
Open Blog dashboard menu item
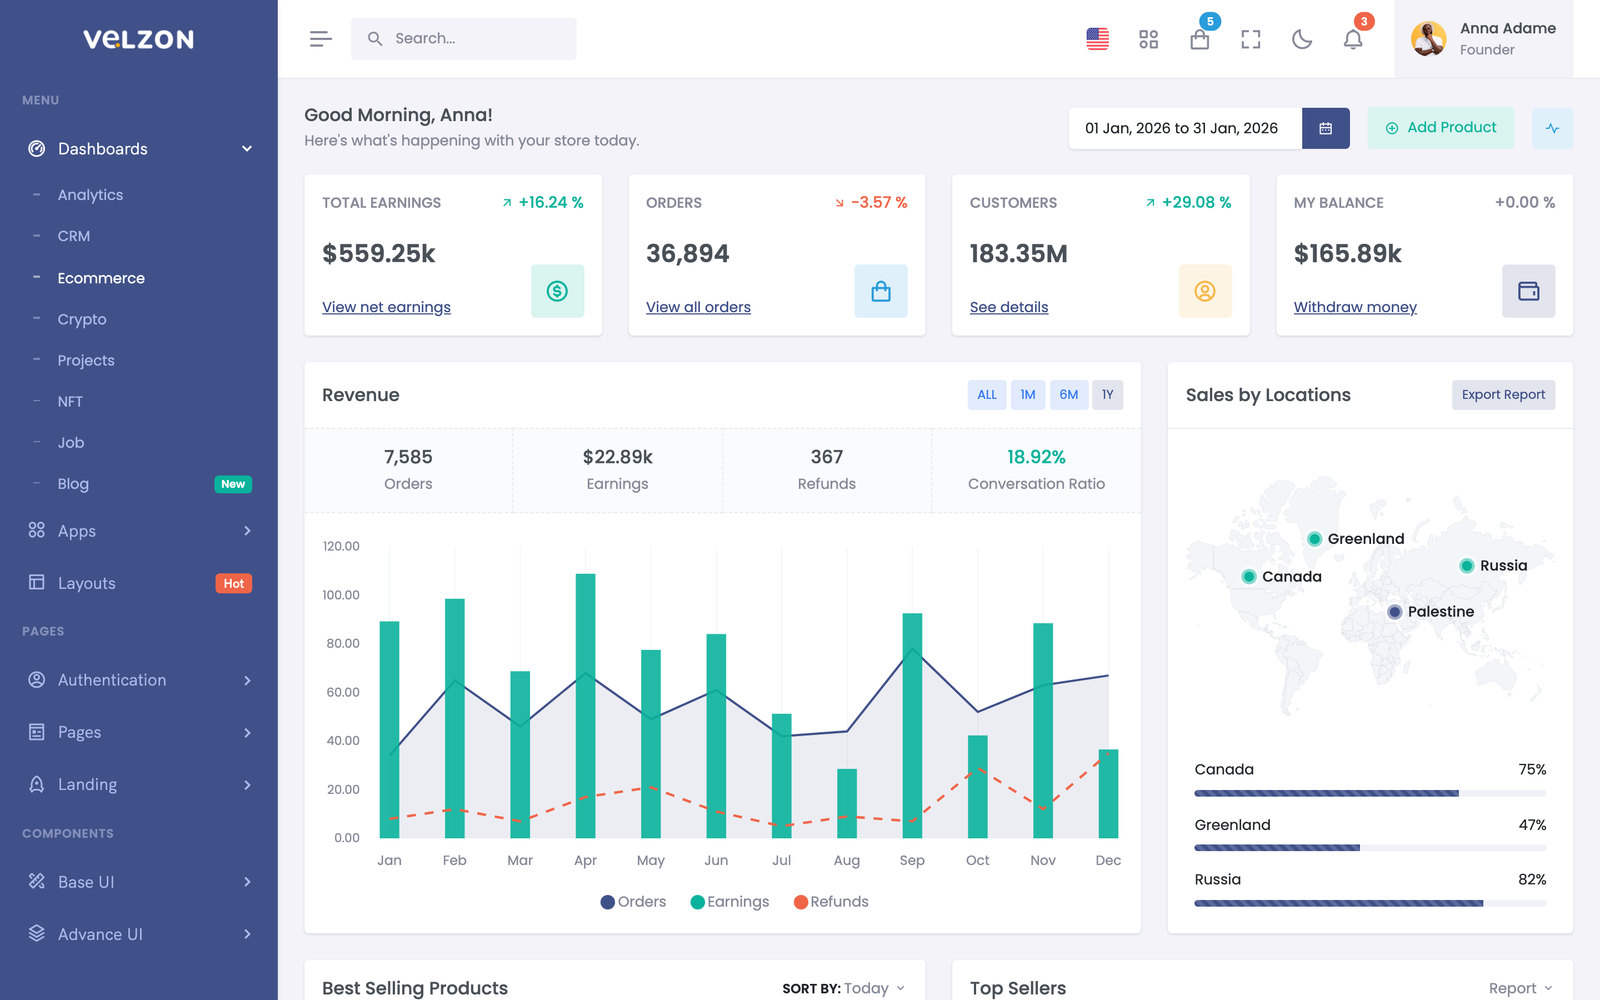click(x=73, y=484)
